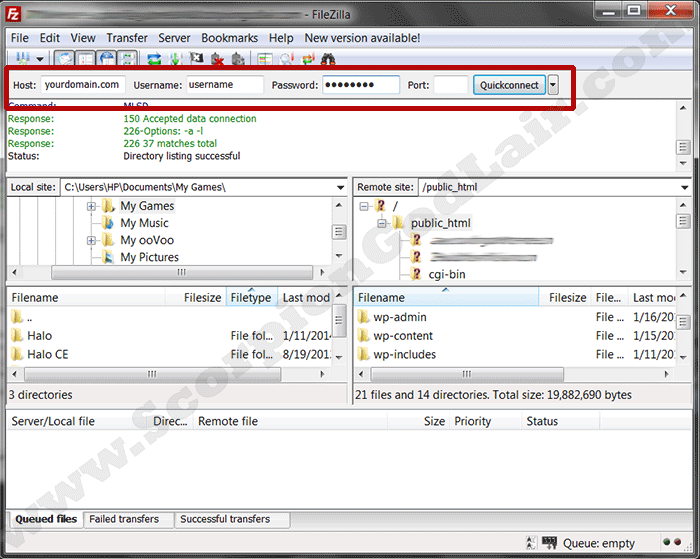Toggle synchronized browsing icon
This screenshot has width=700, height=559.
tap(308, 58)
